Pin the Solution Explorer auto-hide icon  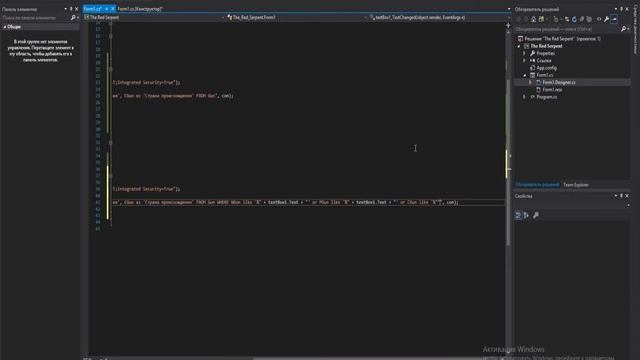pyautogui.click(x=622, y=9)
